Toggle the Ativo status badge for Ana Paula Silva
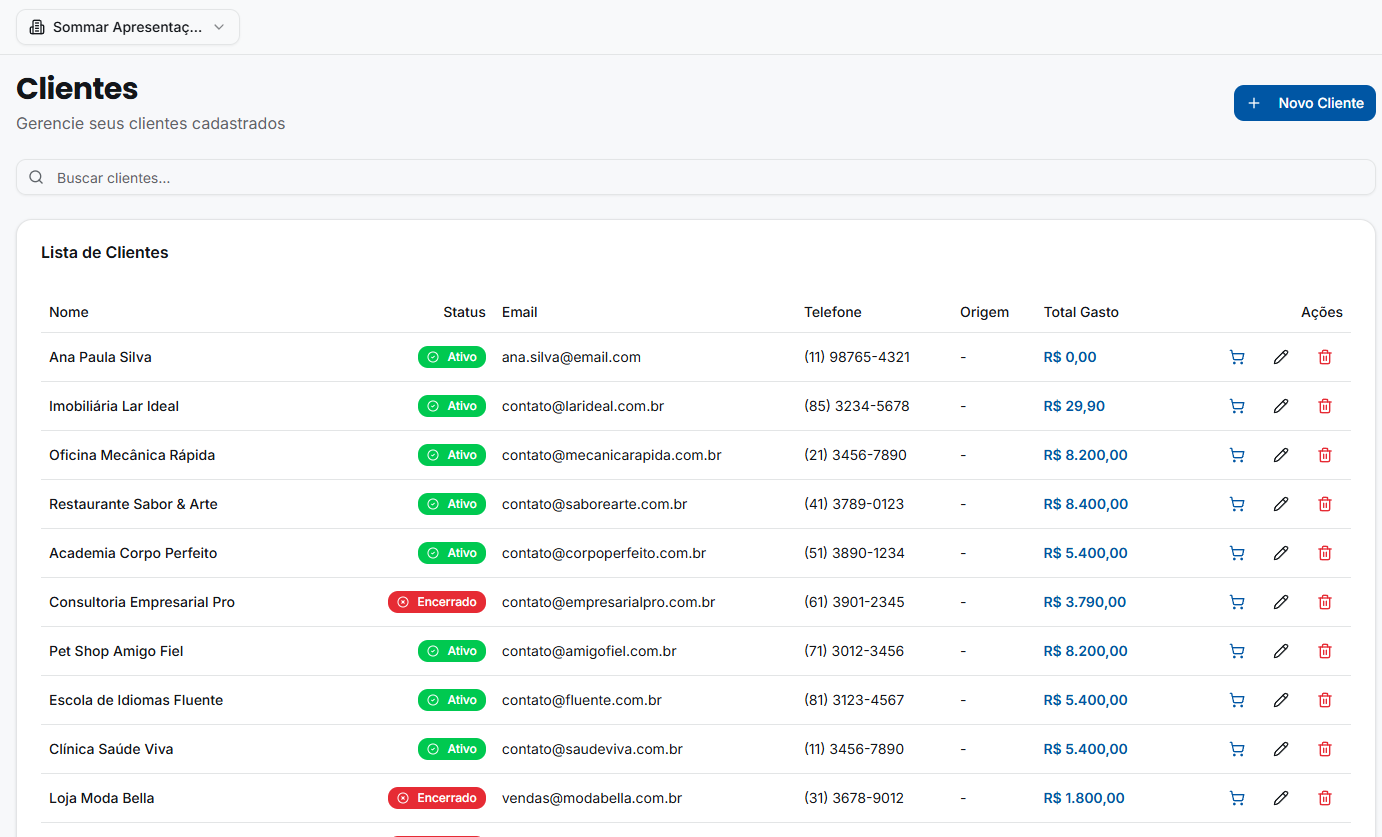 click(x=452, y=357)
